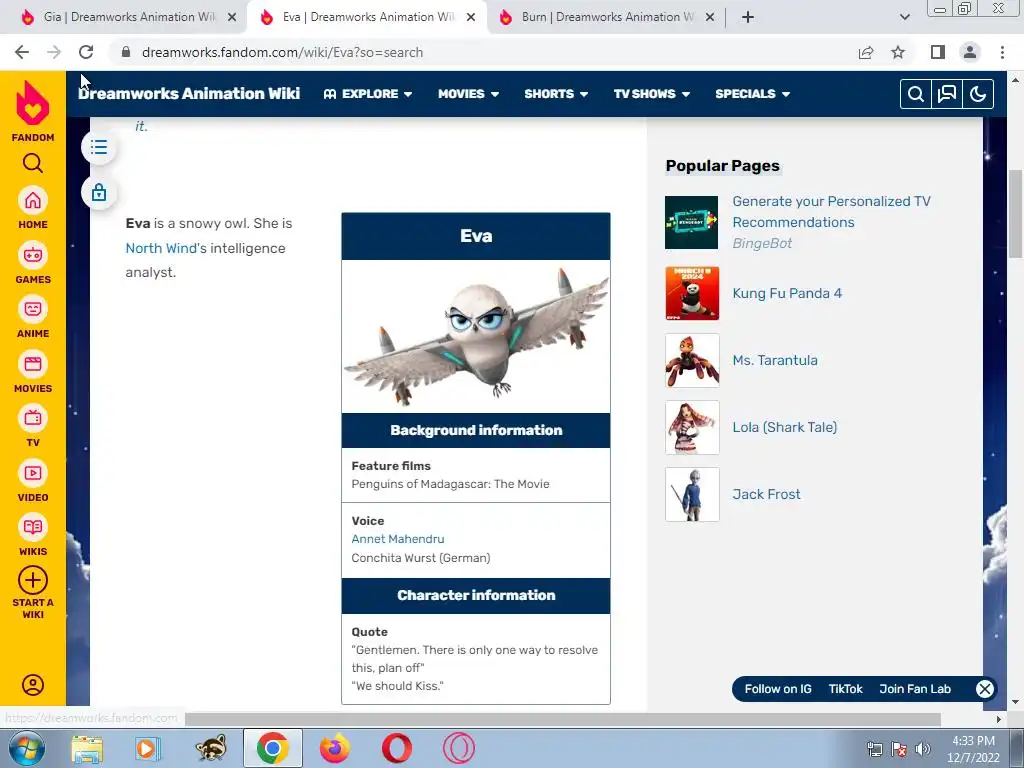Click the volume icon in system tray
The image size is (1024, 768).
pos(922,749)
